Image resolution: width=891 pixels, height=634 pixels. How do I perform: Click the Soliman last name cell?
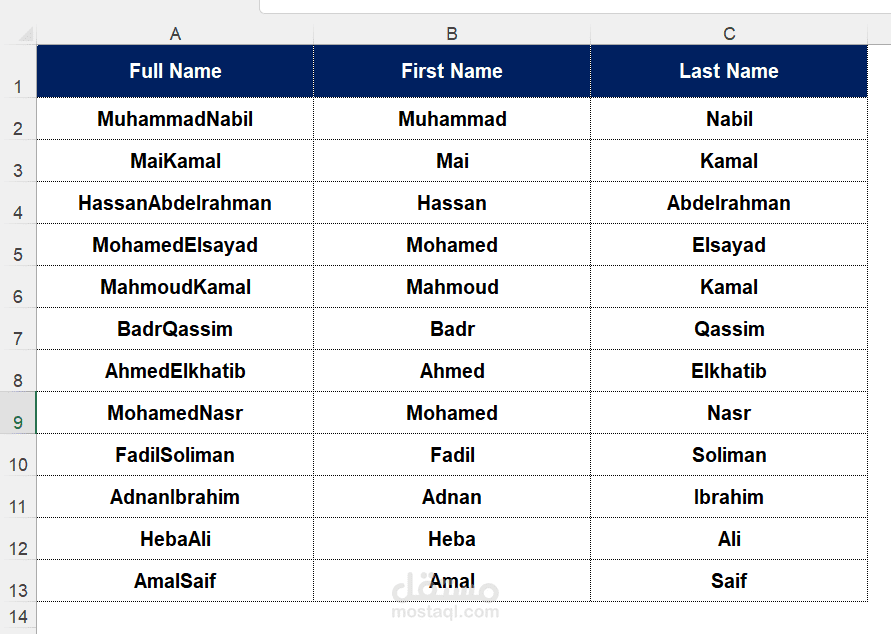pos(729,455)
